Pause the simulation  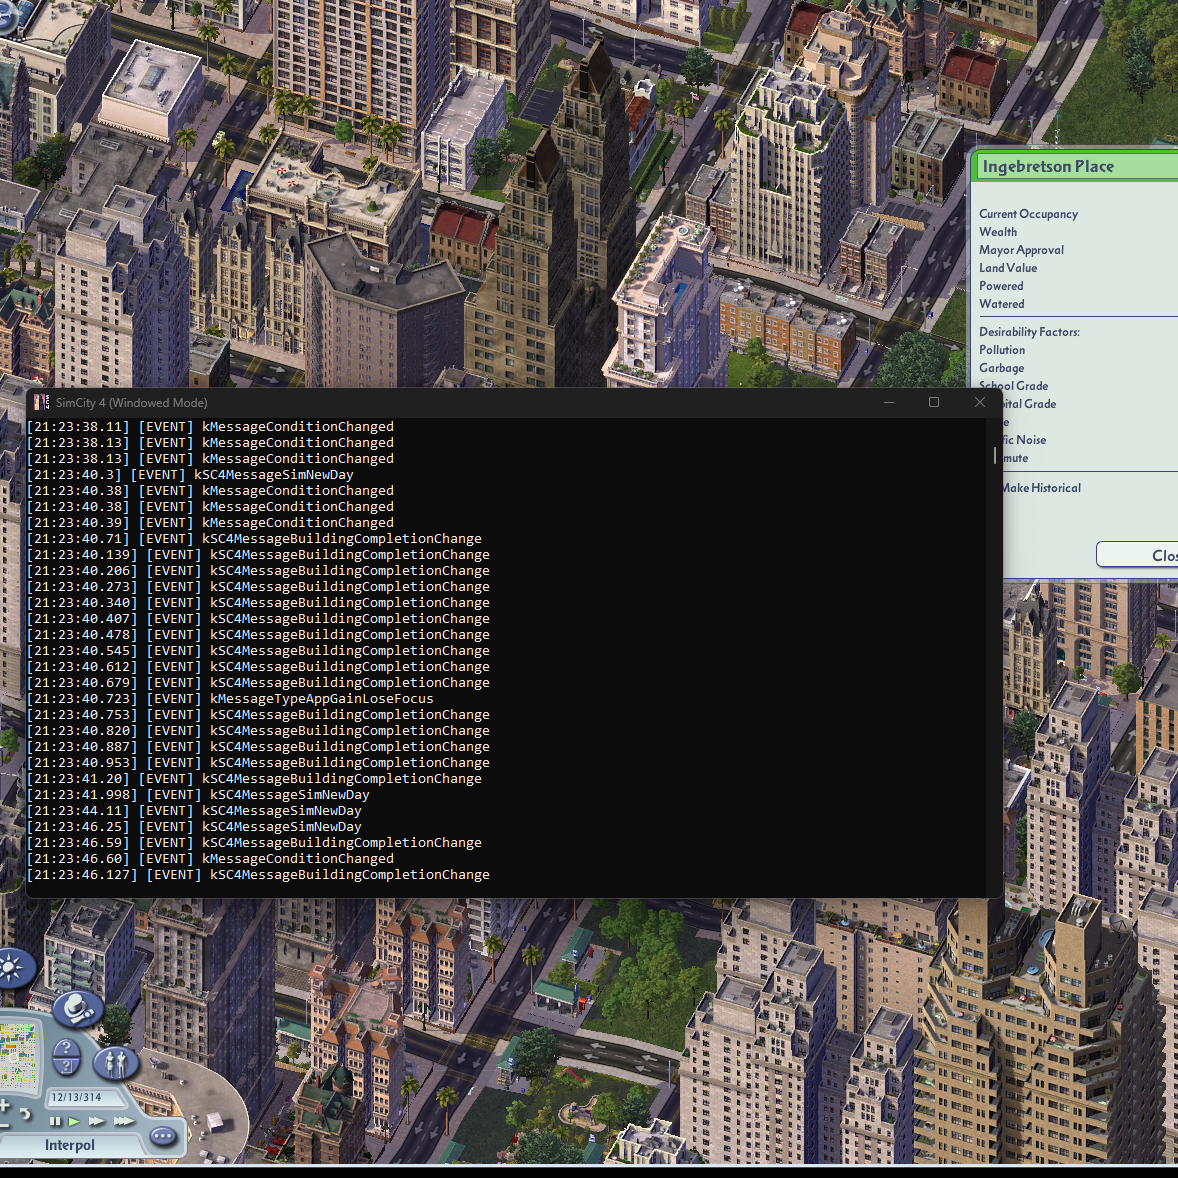pyautogui.click(x=56, y=1121)
